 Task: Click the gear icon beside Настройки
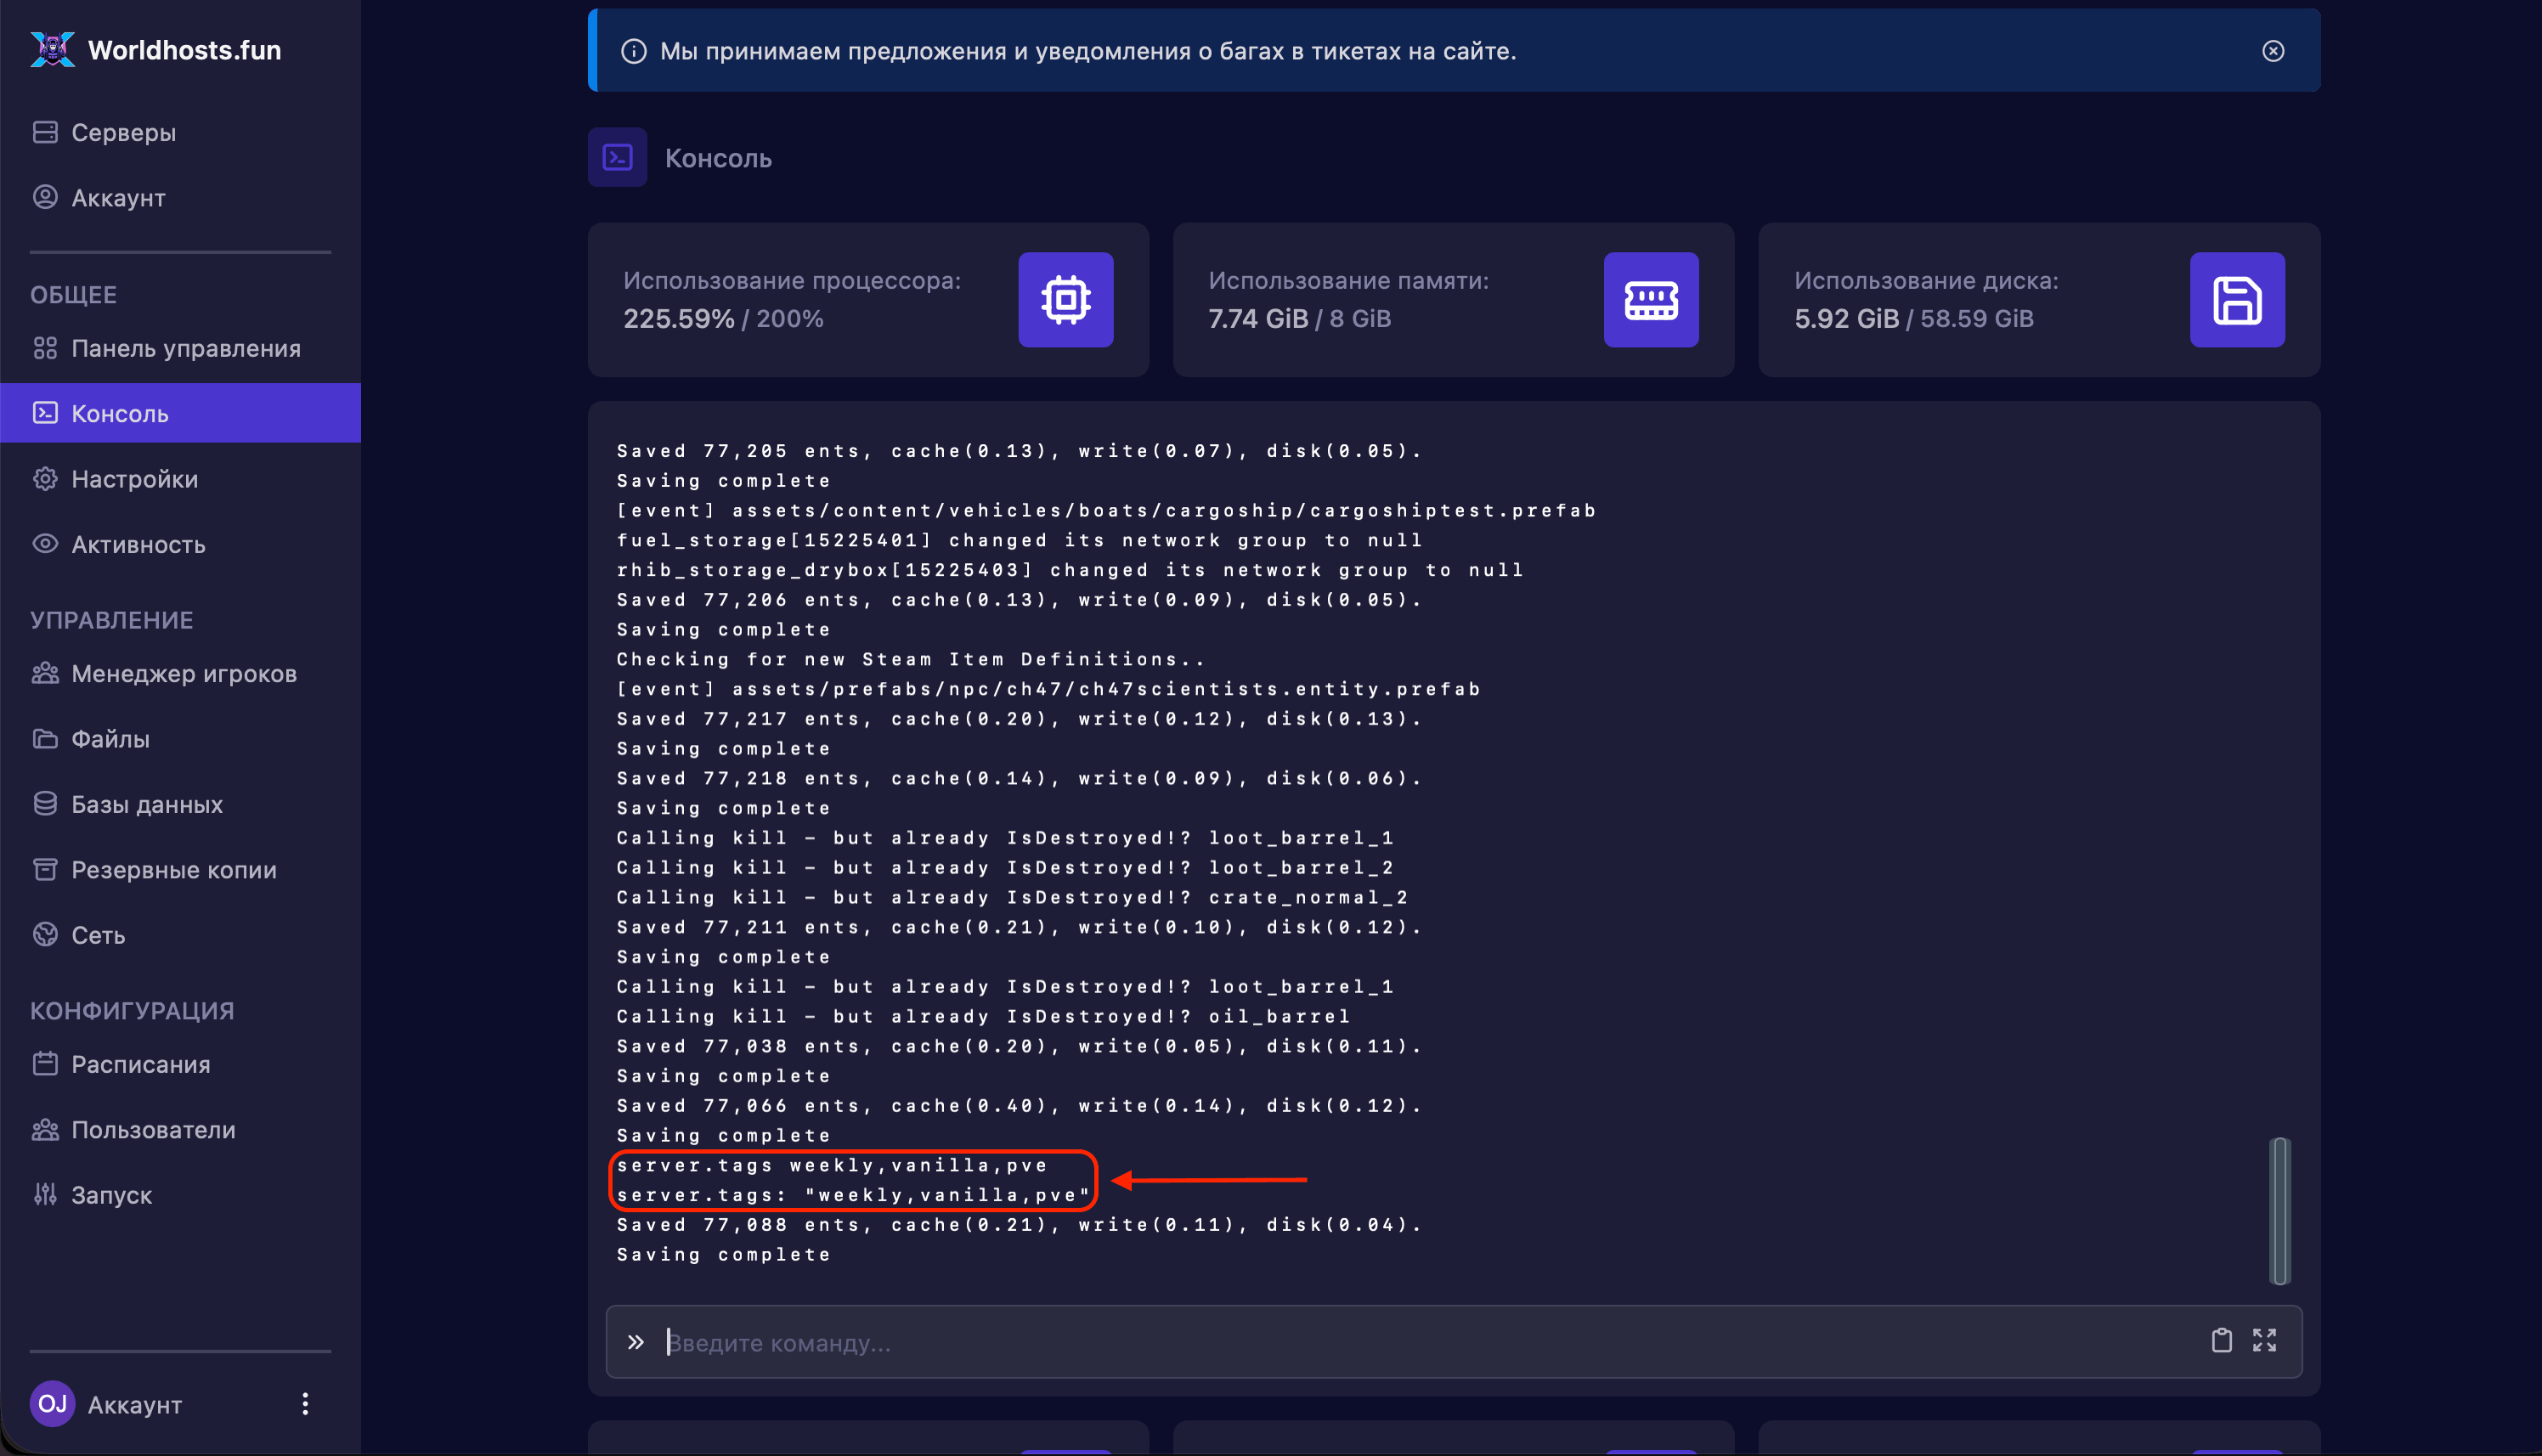[x=45, y=478]
